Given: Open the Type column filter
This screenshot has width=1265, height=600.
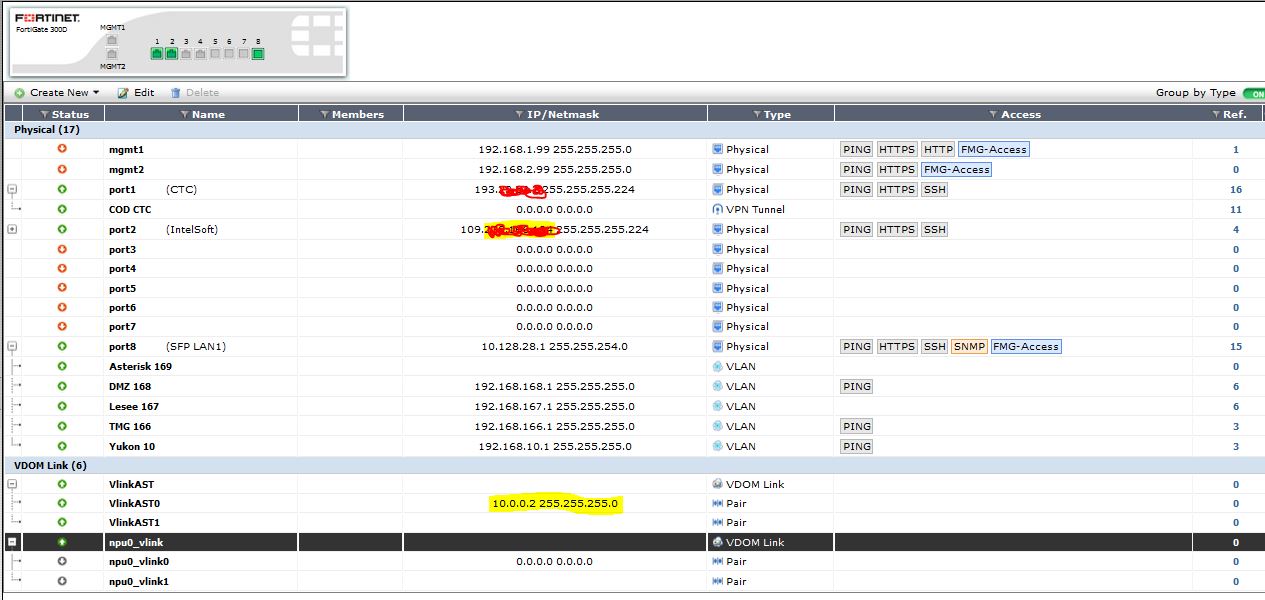Looking at the screenshot, I should pos(757,115).
